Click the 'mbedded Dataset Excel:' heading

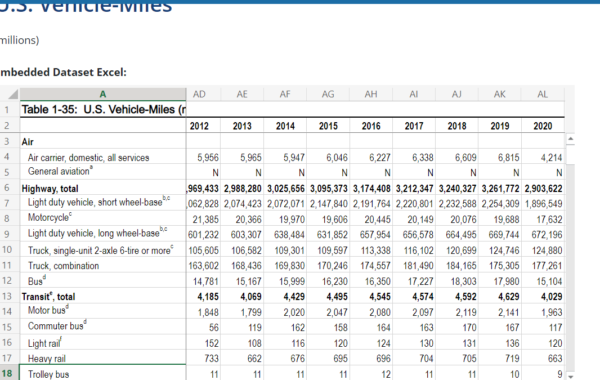[x=63, y=72]
